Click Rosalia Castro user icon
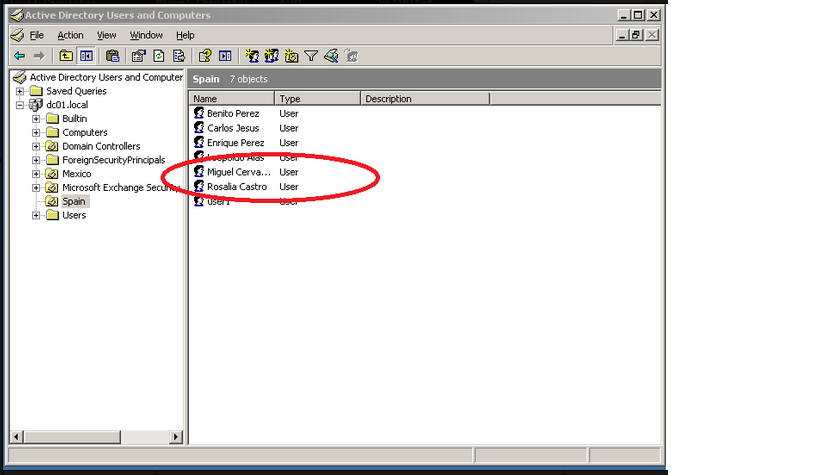Viewport: 819px width, 475px height. (x=199, y=186)
